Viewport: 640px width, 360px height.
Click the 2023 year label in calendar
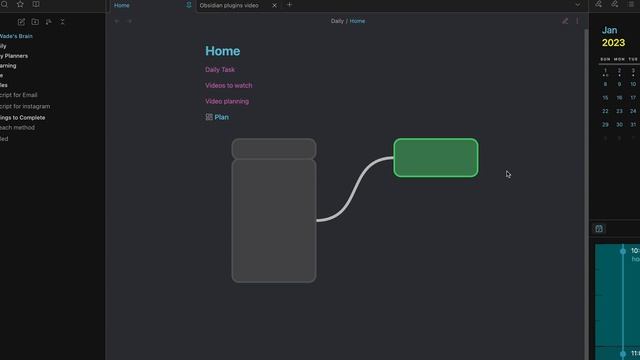pyautogui.click(x=613, y=43)
